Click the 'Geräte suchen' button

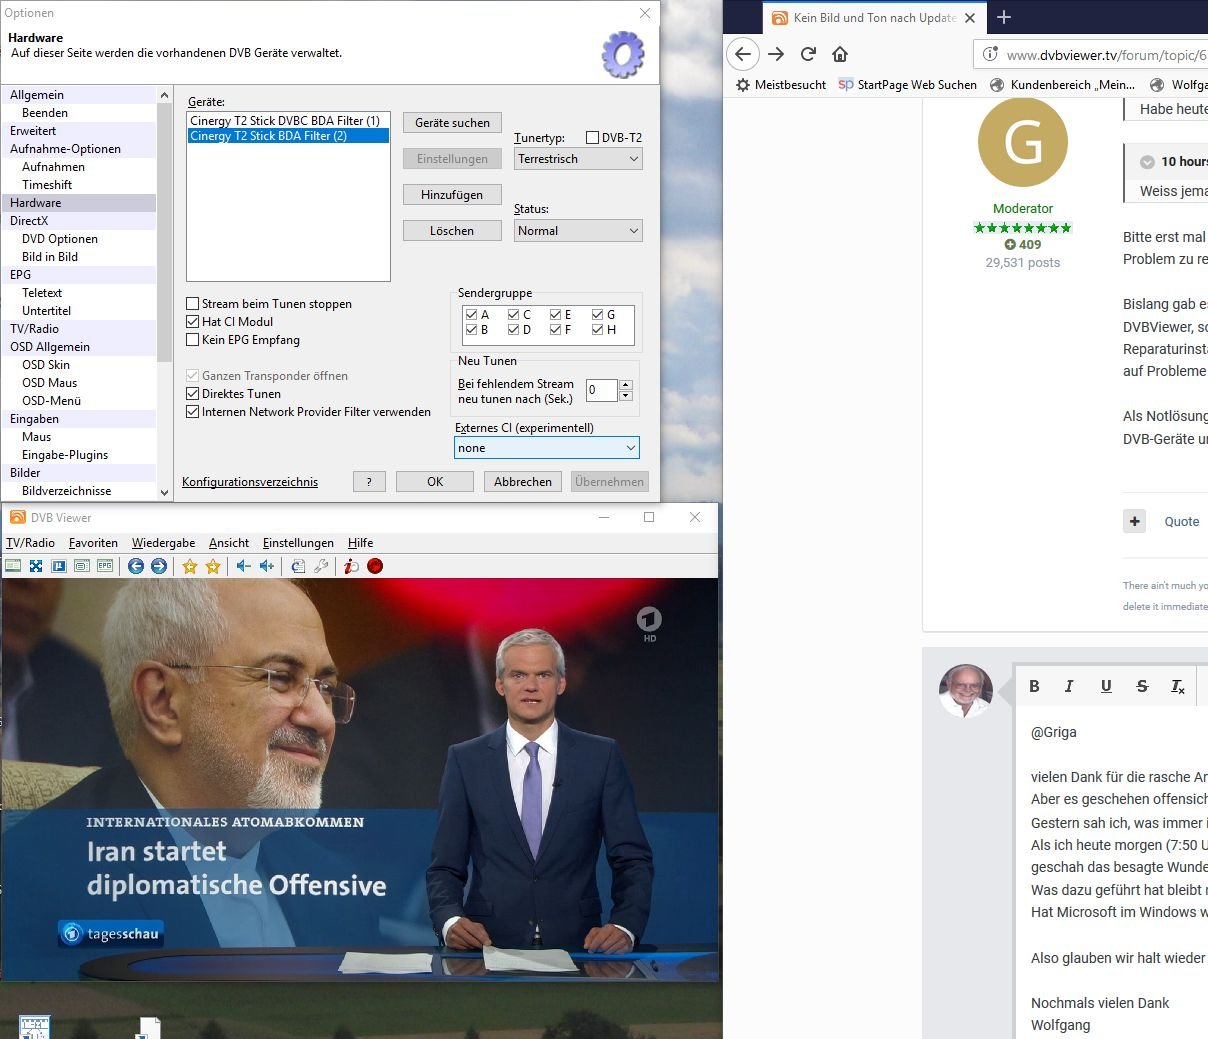452,123
